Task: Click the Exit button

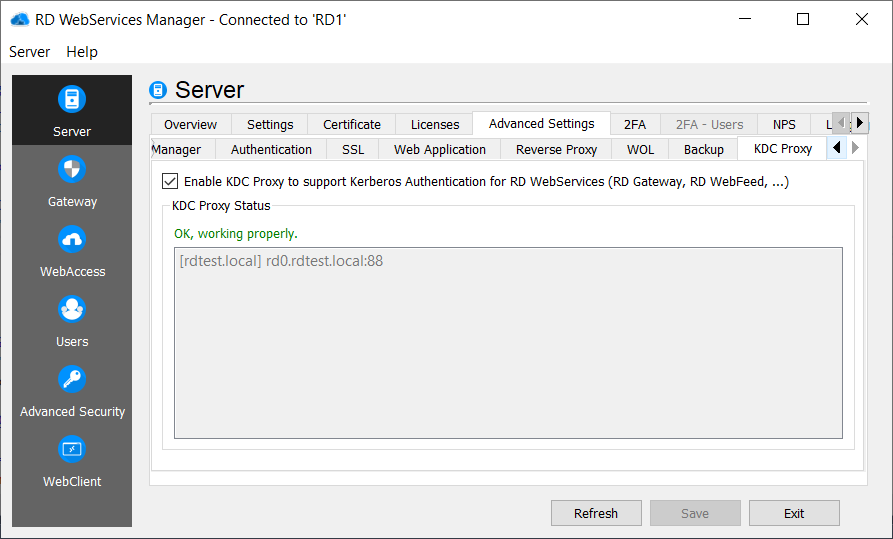Action: point(794,513)
